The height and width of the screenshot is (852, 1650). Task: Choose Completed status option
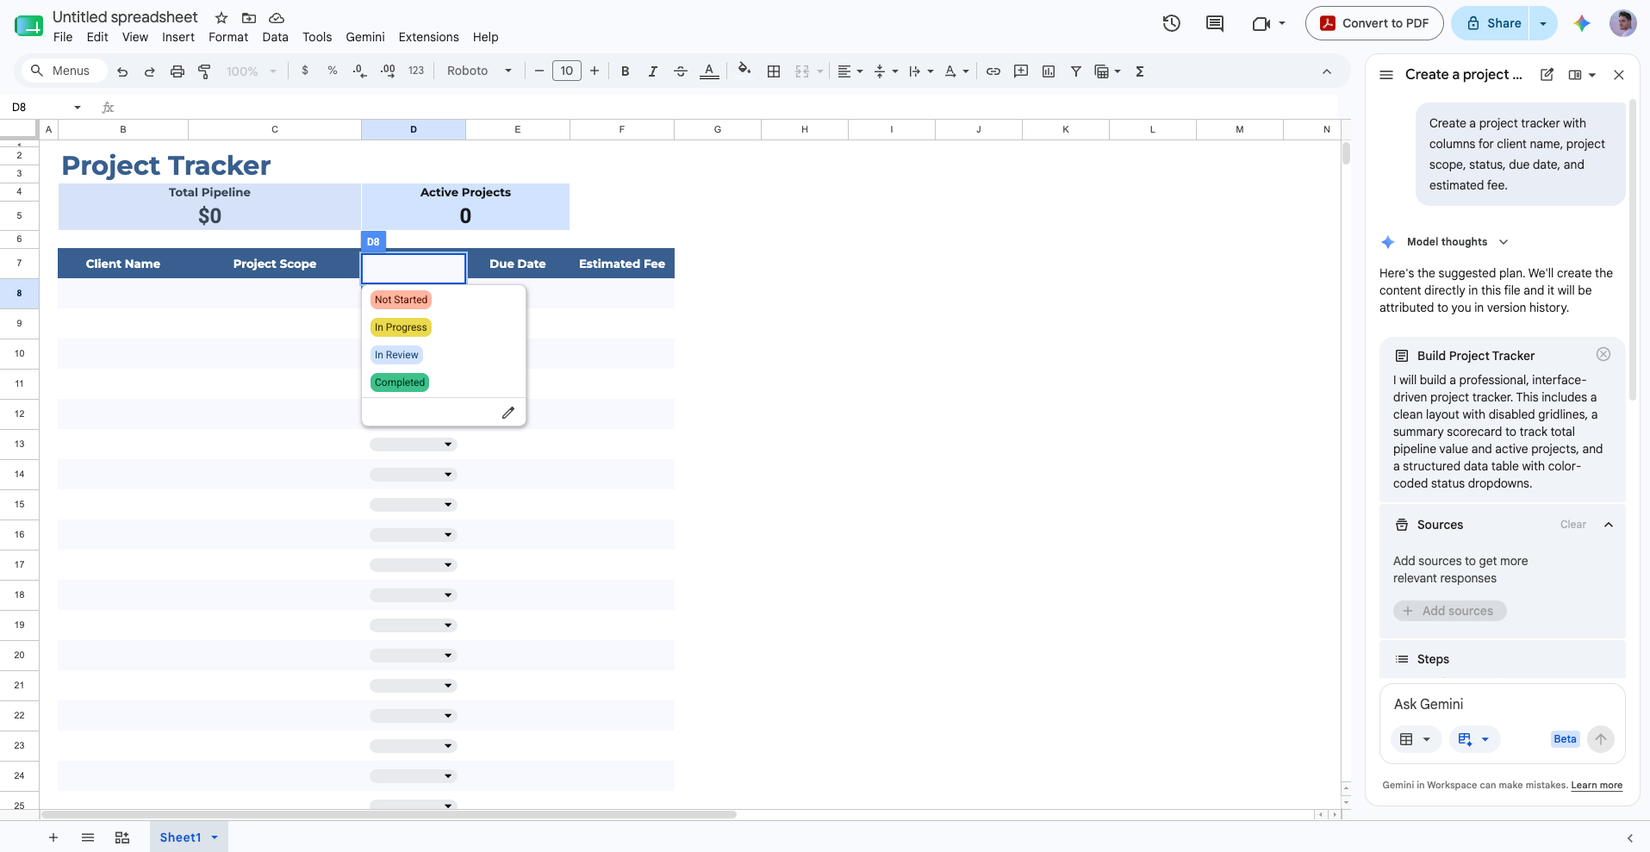click(x=399, y=382)
